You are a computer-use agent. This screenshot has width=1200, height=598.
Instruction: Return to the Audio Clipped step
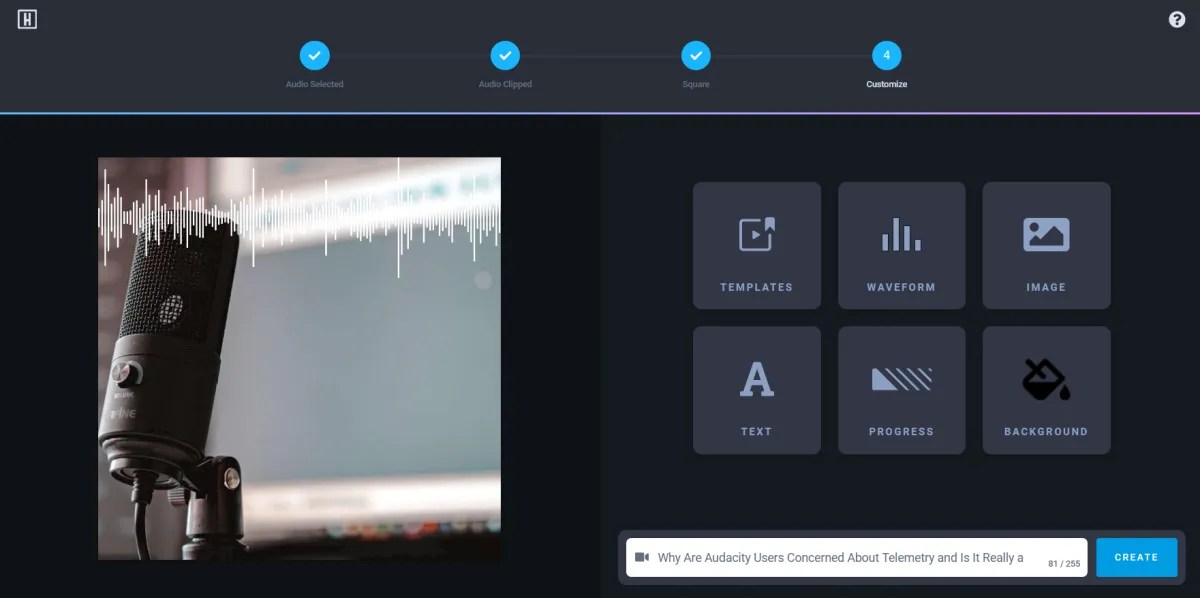[505, 83]
